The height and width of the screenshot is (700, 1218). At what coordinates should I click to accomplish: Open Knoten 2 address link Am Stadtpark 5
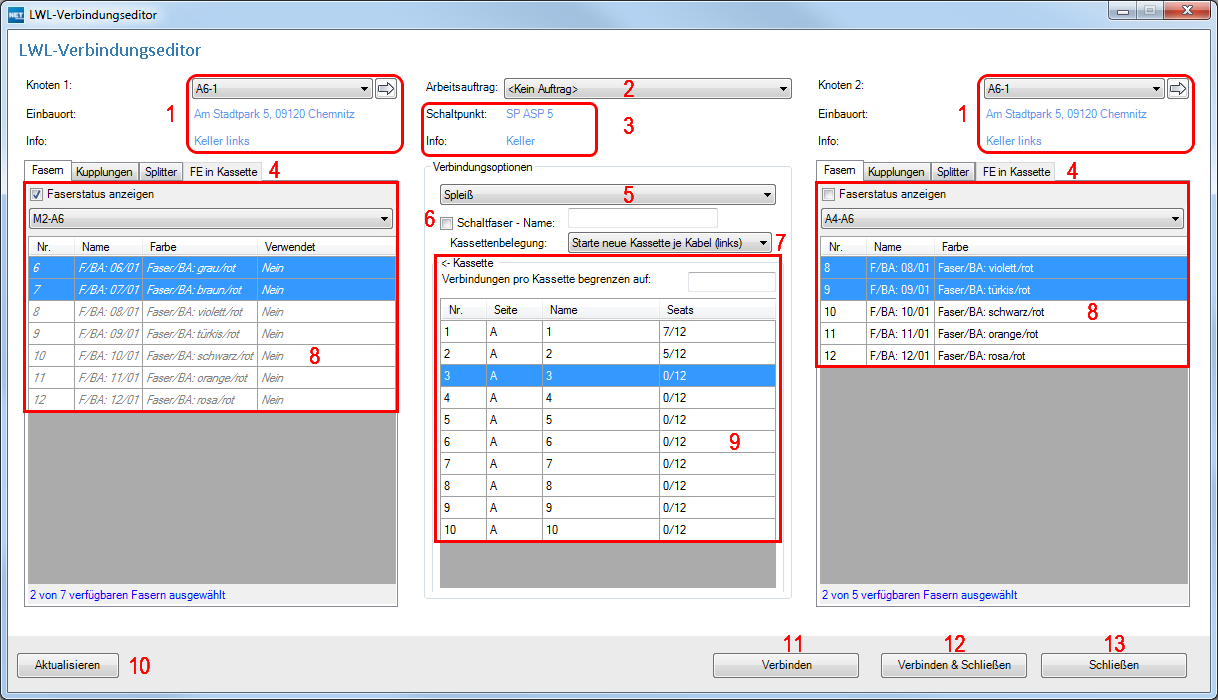[x=1066, y=114]
